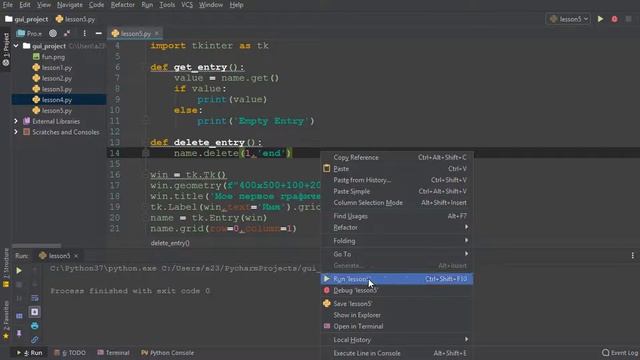Hide the Project panel with minus icon

click(x=98, y=33)
